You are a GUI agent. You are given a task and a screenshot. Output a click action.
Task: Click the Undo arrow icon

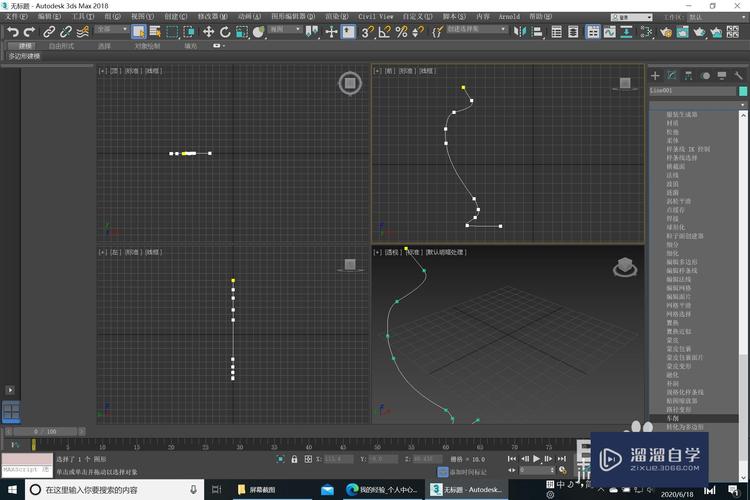click(x=13, y=32)
